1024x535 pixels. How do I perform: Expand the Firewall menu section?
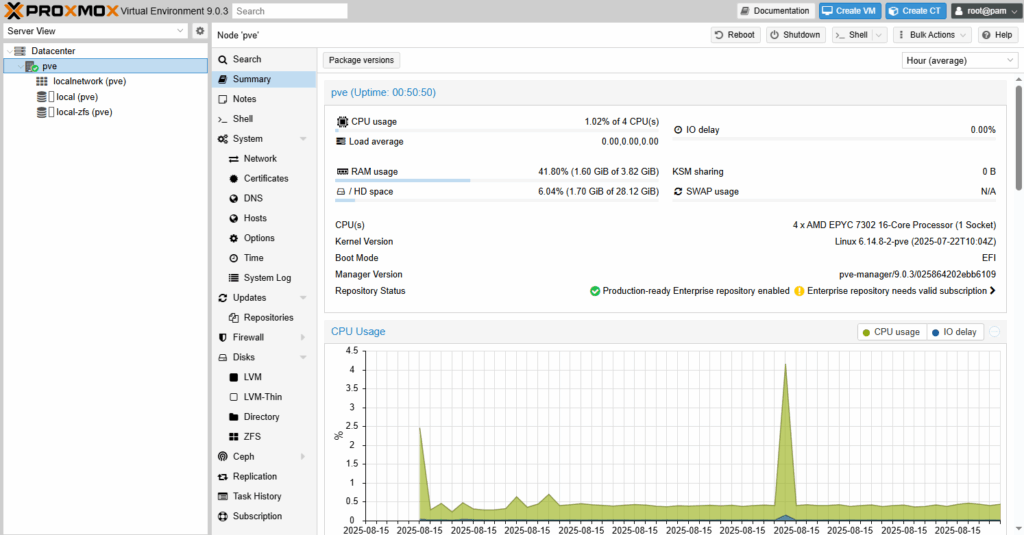tap(303, 337)
